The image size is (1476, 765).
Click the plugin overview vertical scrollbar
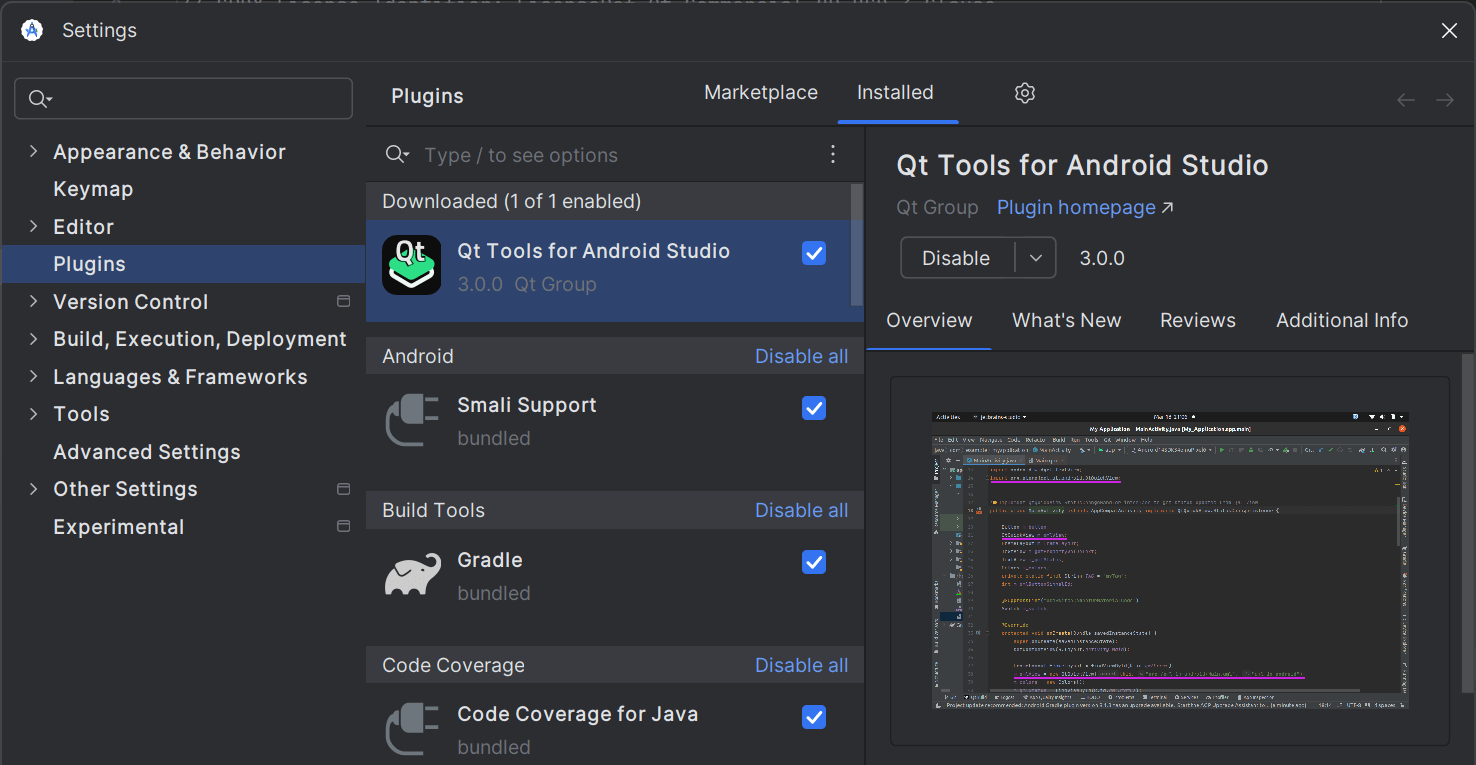[x=1467, y=520]
